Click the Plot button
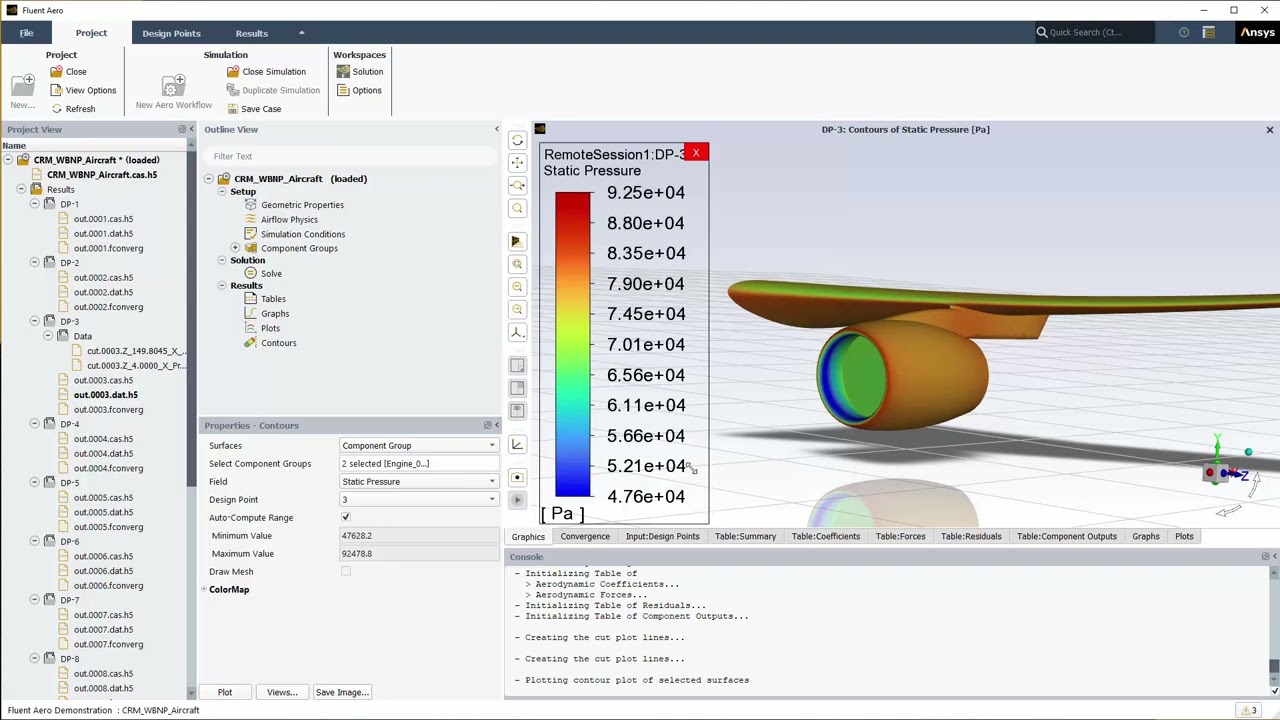The height and width of the screenshot is (720, 1280). [225, 692]
